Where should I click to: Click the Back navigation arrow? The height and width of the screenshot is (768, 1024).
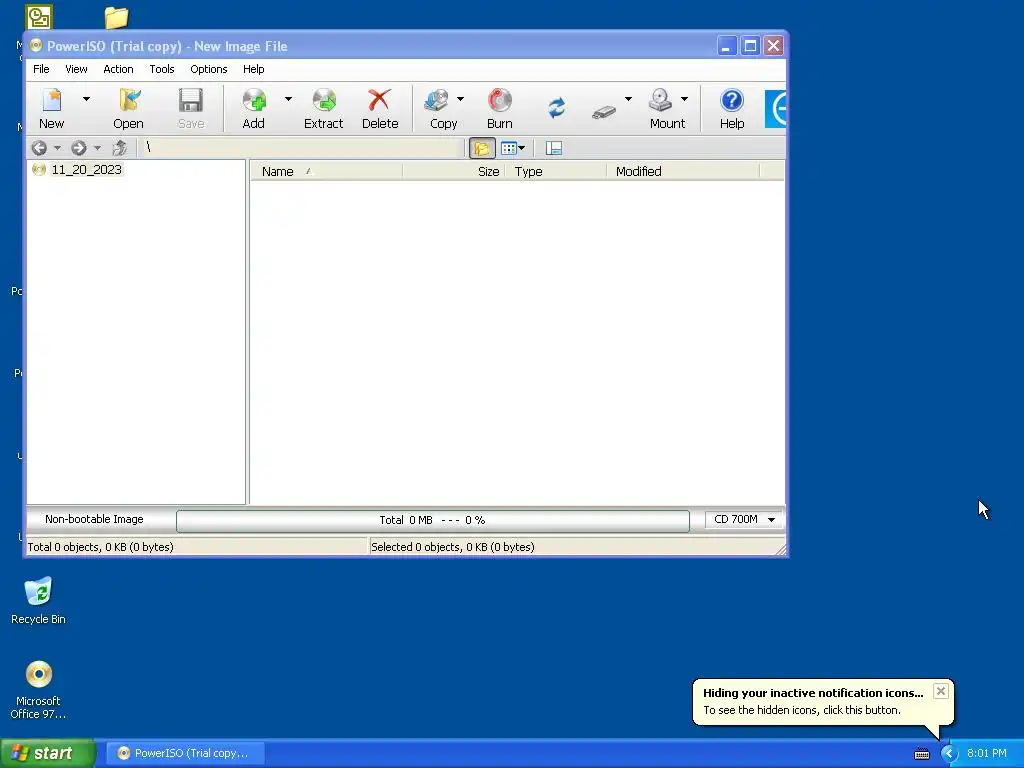39,148
